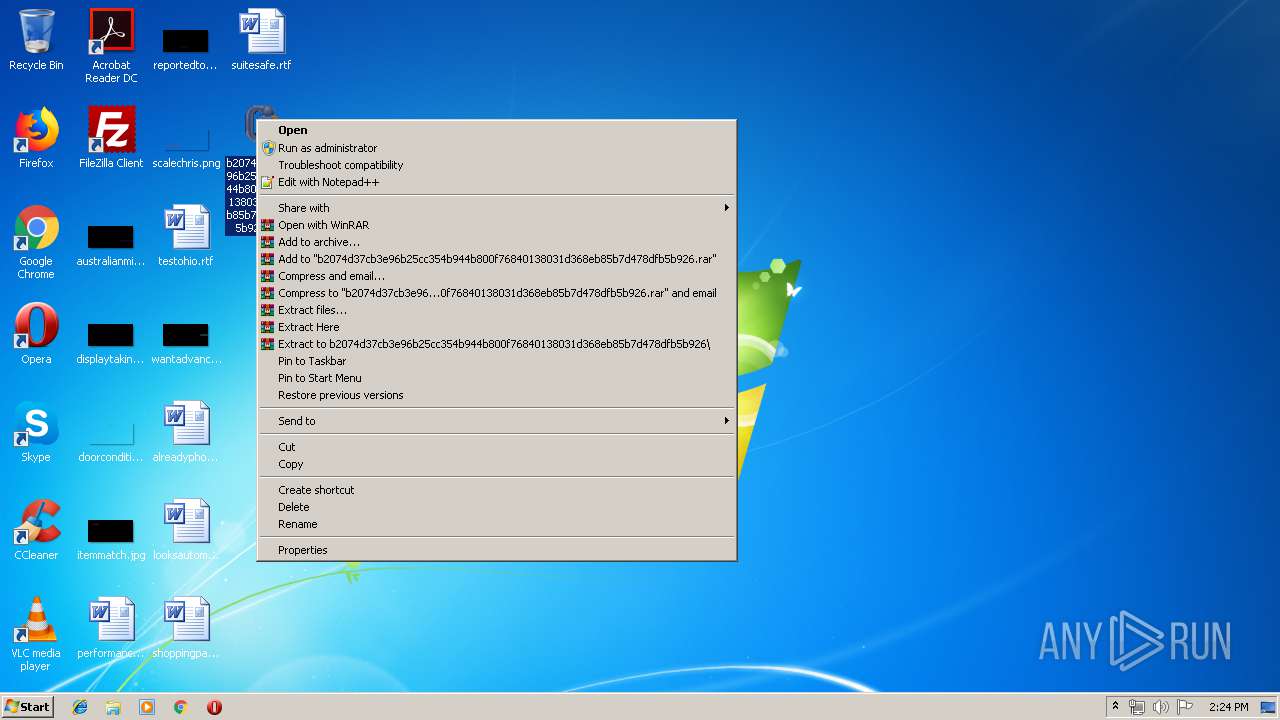Viewport: 1280px width, 720px height.
Task: Choose Open from context menu
Action: (496, 130)
